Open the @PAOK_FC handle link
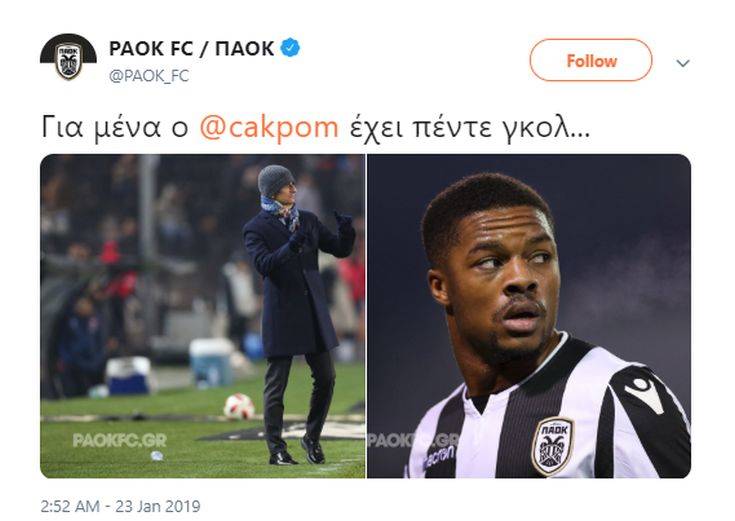735x521 pixels. (x=149, y=76)
